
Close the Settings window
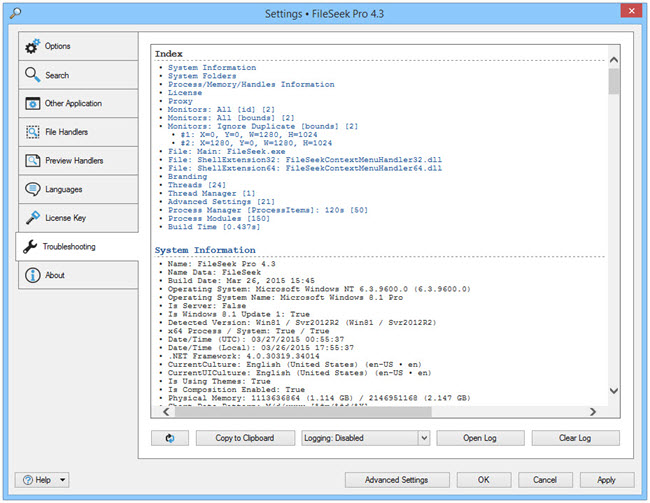pos(631,11)
